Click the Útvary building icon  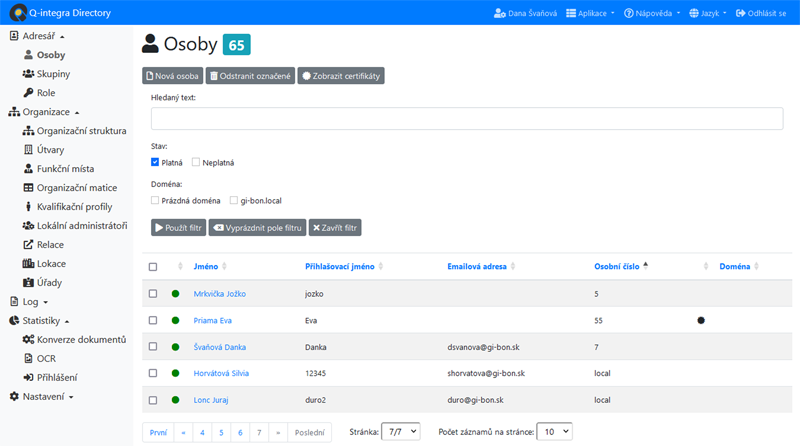point(29,150)
